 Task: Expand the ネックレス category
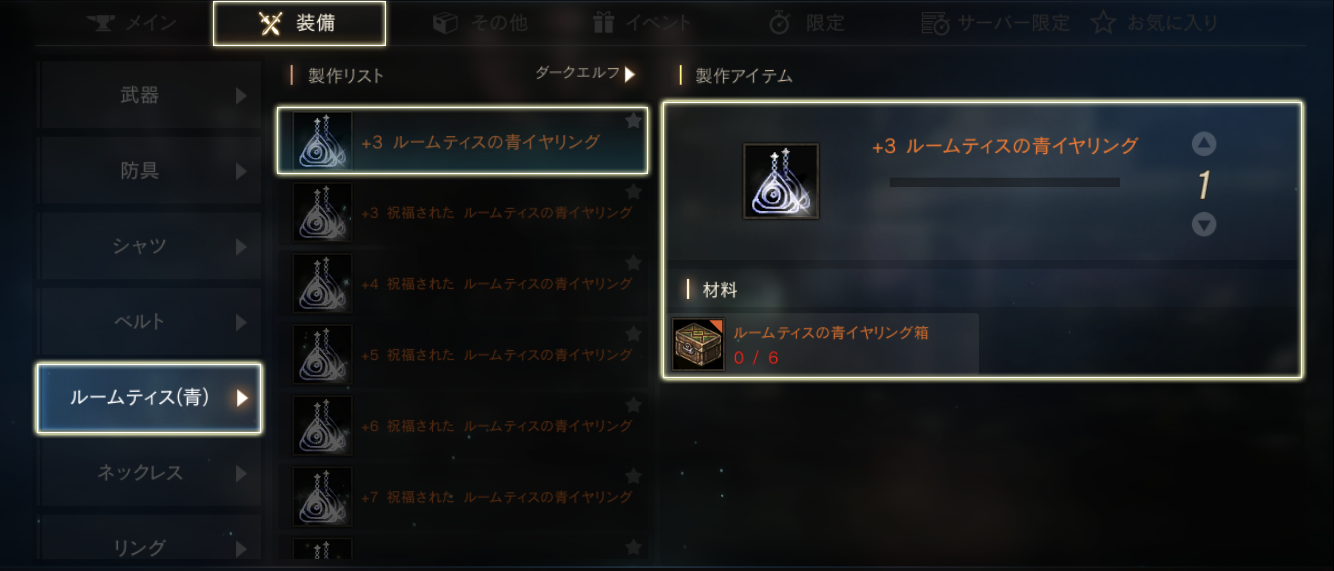coord(149,472)
